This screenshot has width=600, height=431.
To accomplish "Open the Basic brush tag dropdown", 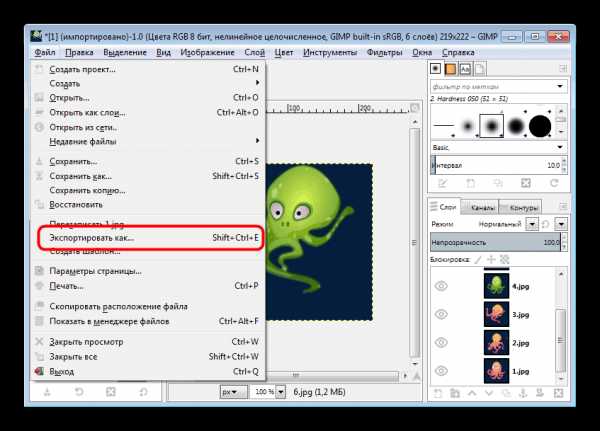I will pos(560,147).
